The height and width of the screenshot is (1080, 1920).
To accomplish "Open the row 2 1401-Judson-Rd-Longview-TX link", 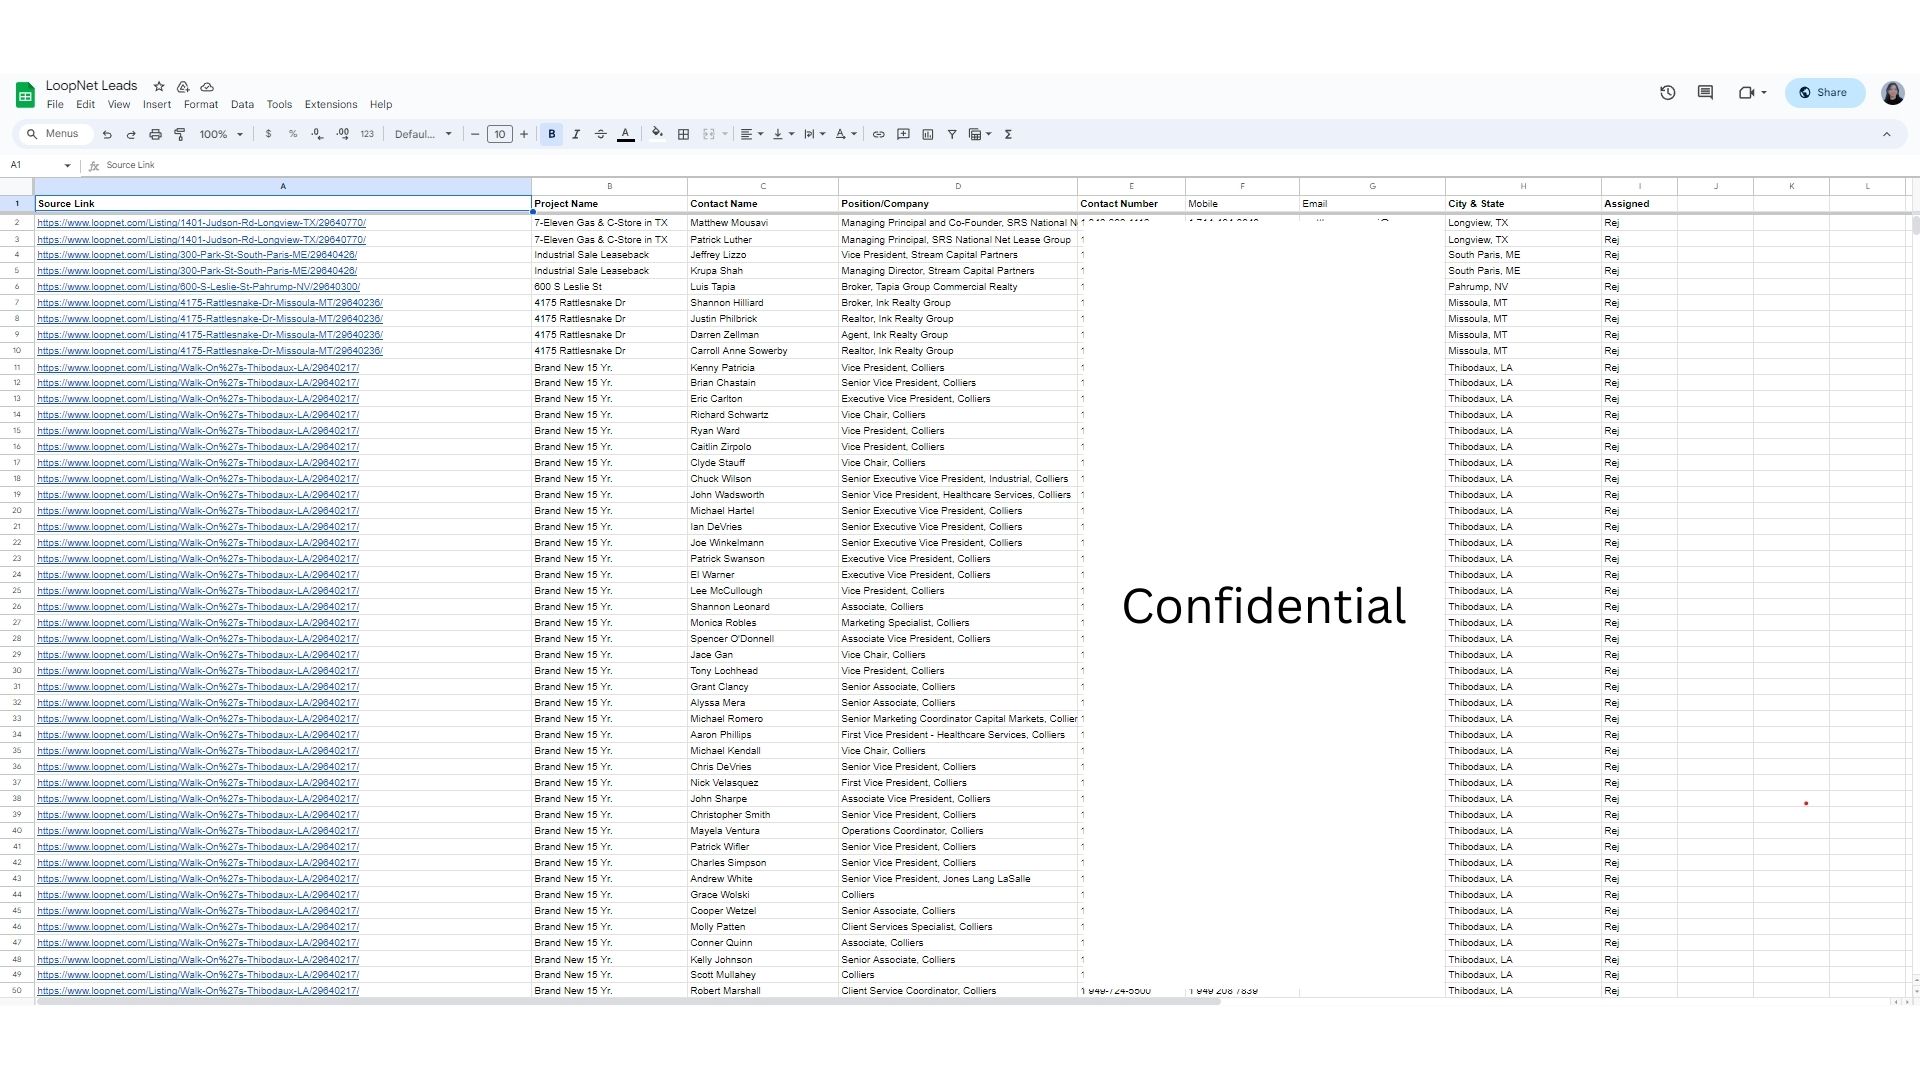I will pyautogui.click(x=201, y=223).
